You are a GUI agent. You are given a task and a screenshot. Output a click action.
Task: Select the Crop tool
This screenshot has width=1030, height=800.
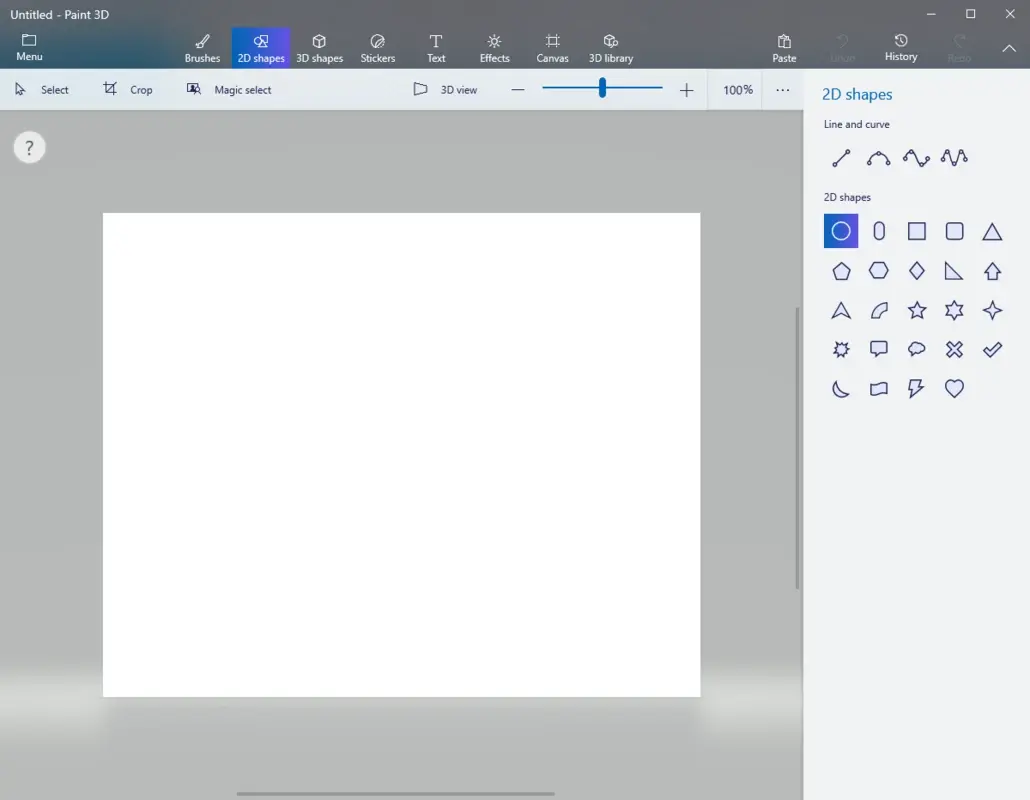point(128,89)
